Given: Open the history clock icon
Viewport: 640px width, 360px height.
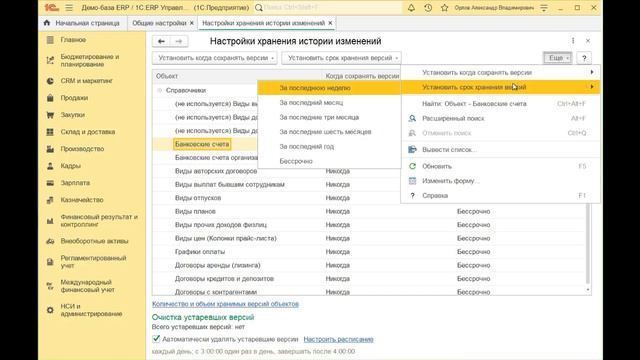Looking at the screenshot, I should tap(428, 8).
